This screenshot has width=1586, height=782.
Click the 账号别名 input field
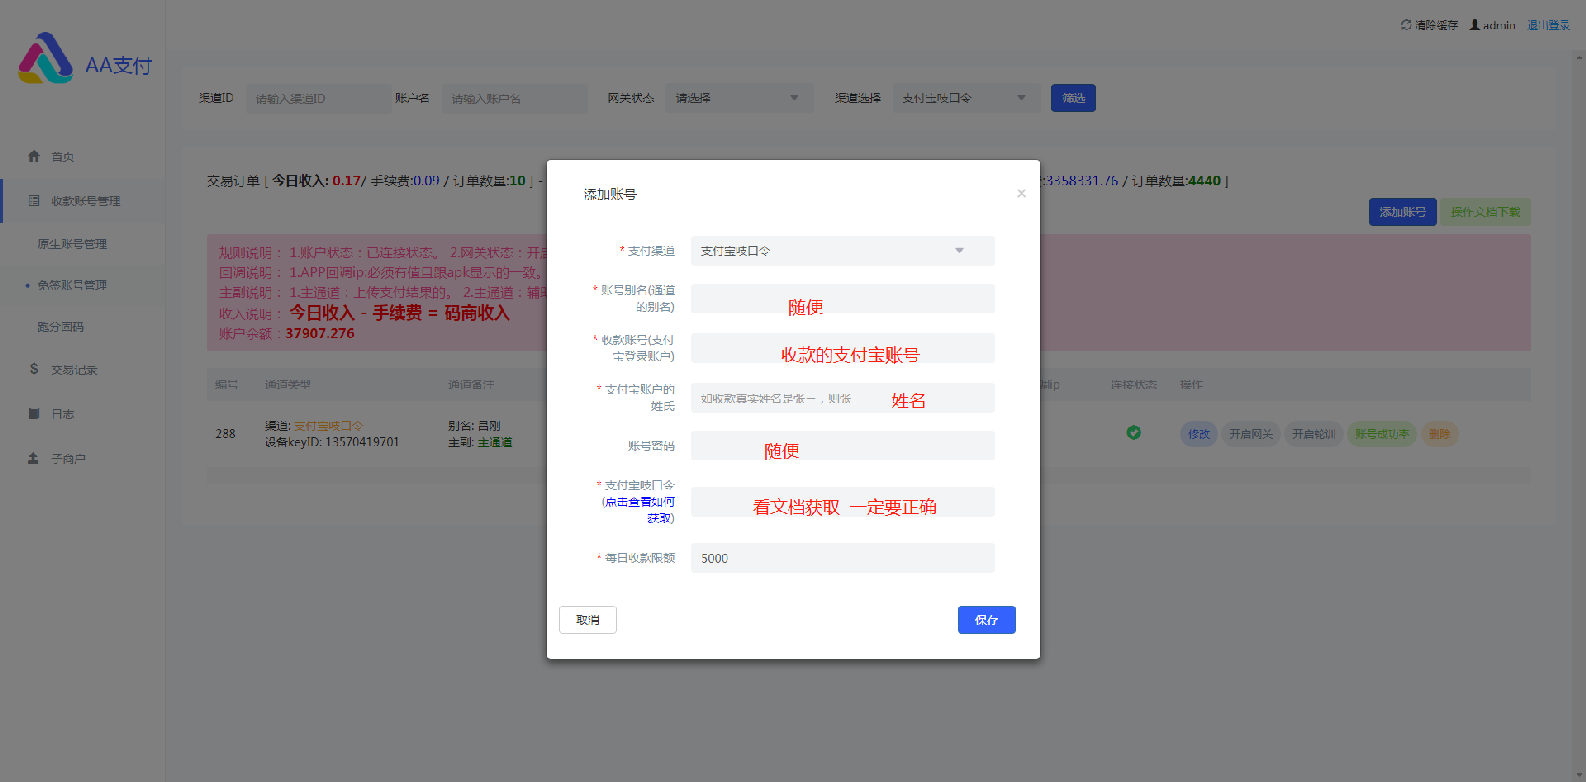click(842, 298)
